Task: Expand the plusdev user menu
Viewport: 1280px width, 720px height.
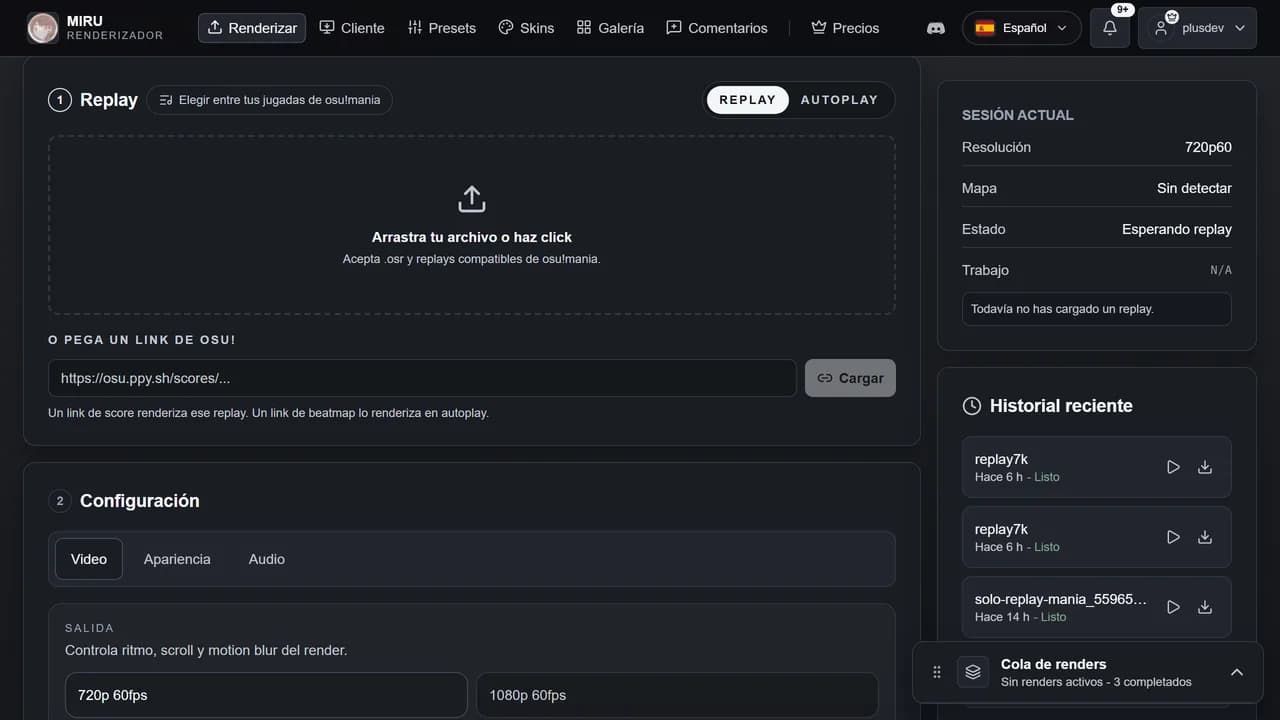Action: (1197, 28)
